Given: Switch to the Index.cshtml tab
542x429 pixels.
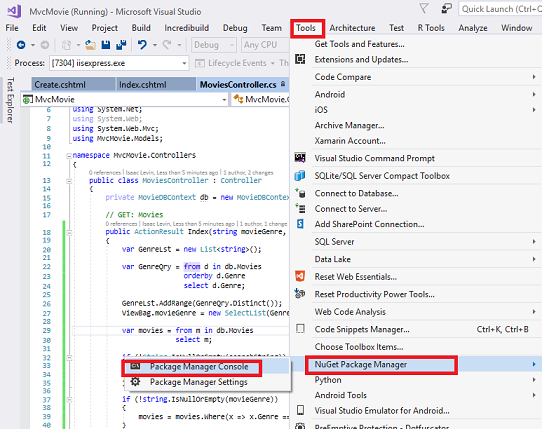Looking at the screenshot, I should 142,85.
